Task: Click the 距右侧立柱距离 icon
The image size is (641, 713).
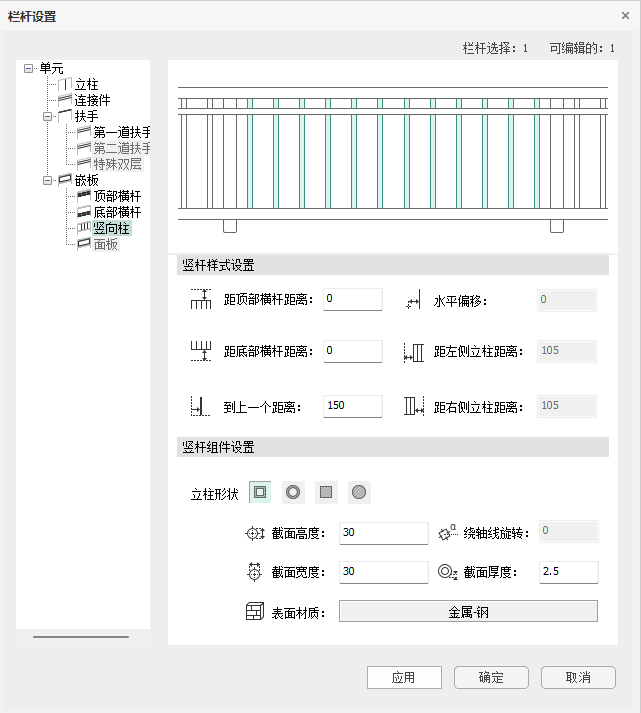Action: 414,406
